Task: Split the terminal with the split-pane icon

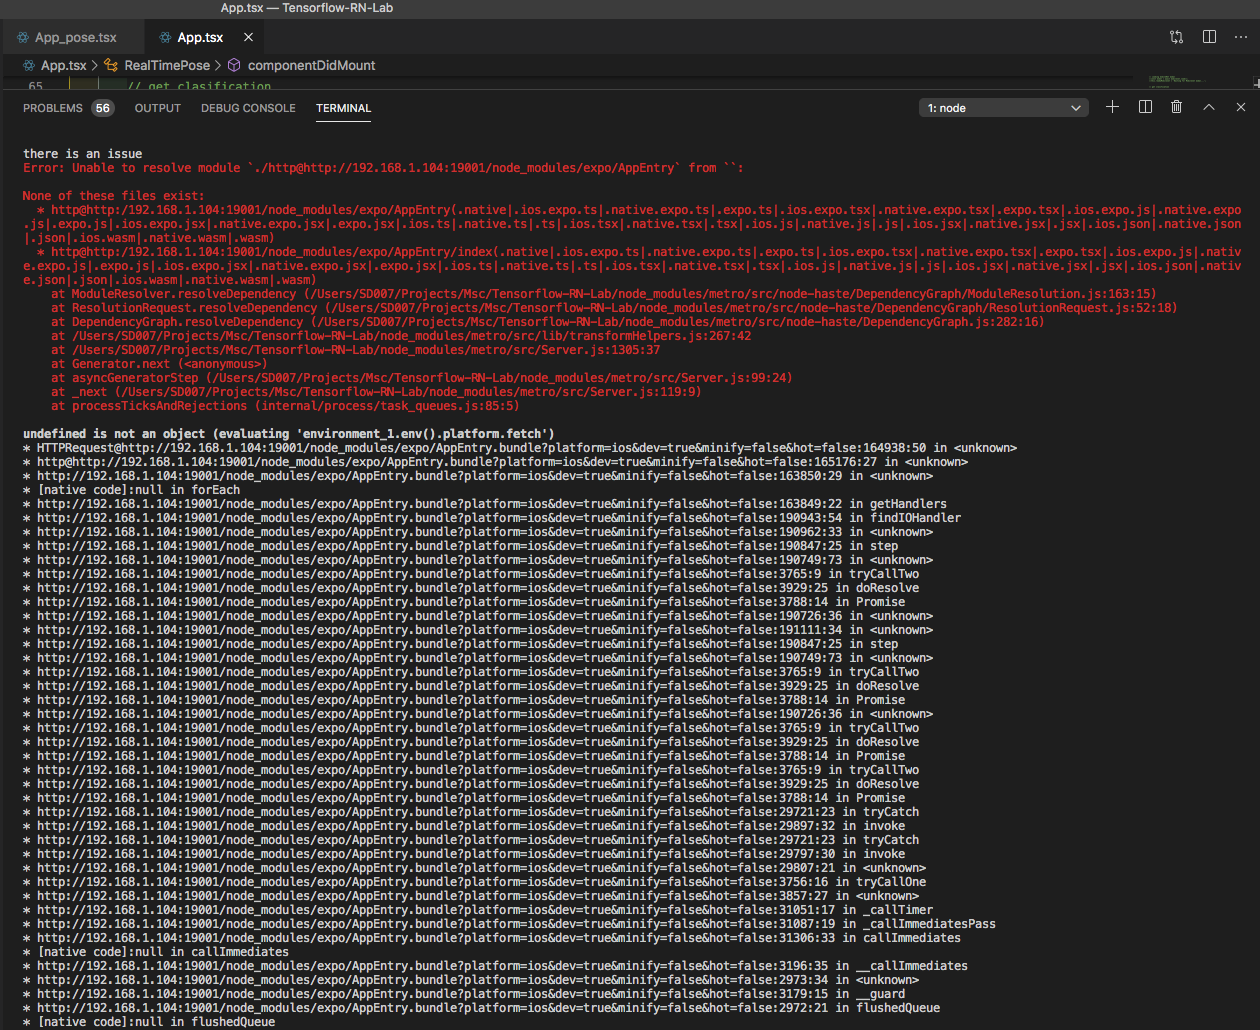Action: (x=1144, y=107)
